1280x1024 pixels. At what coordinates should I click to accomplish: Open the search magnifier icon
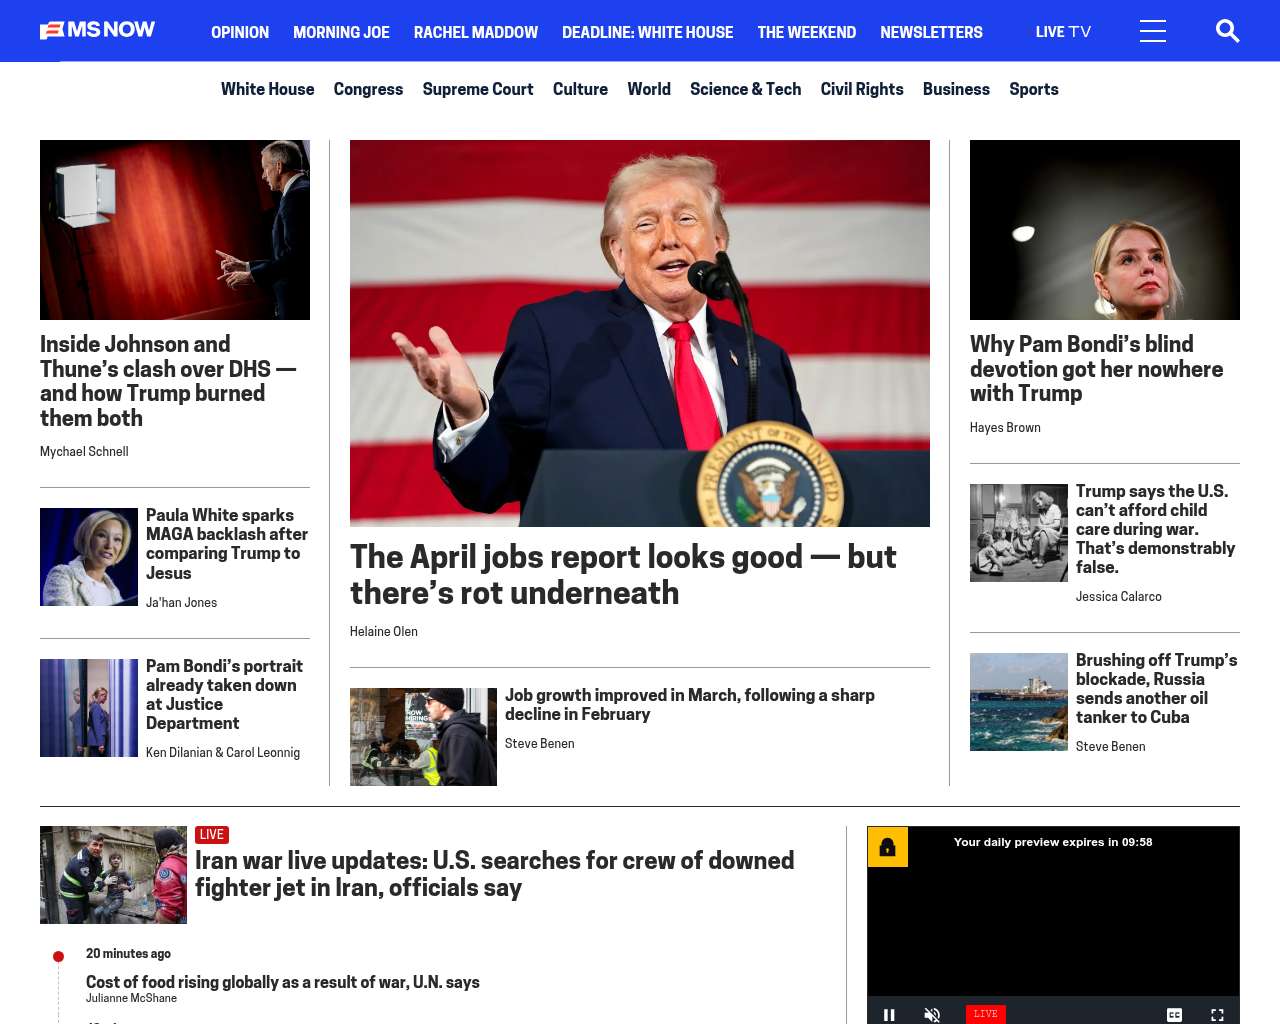[x=1227, y=31]
